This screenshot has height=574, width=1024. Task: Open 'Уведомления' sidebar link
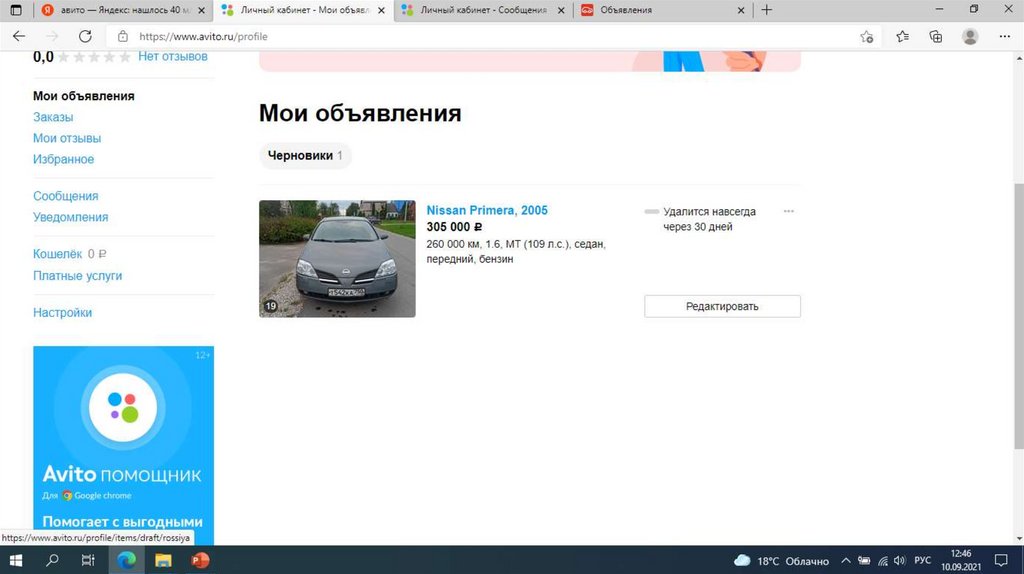pos(71,217)
